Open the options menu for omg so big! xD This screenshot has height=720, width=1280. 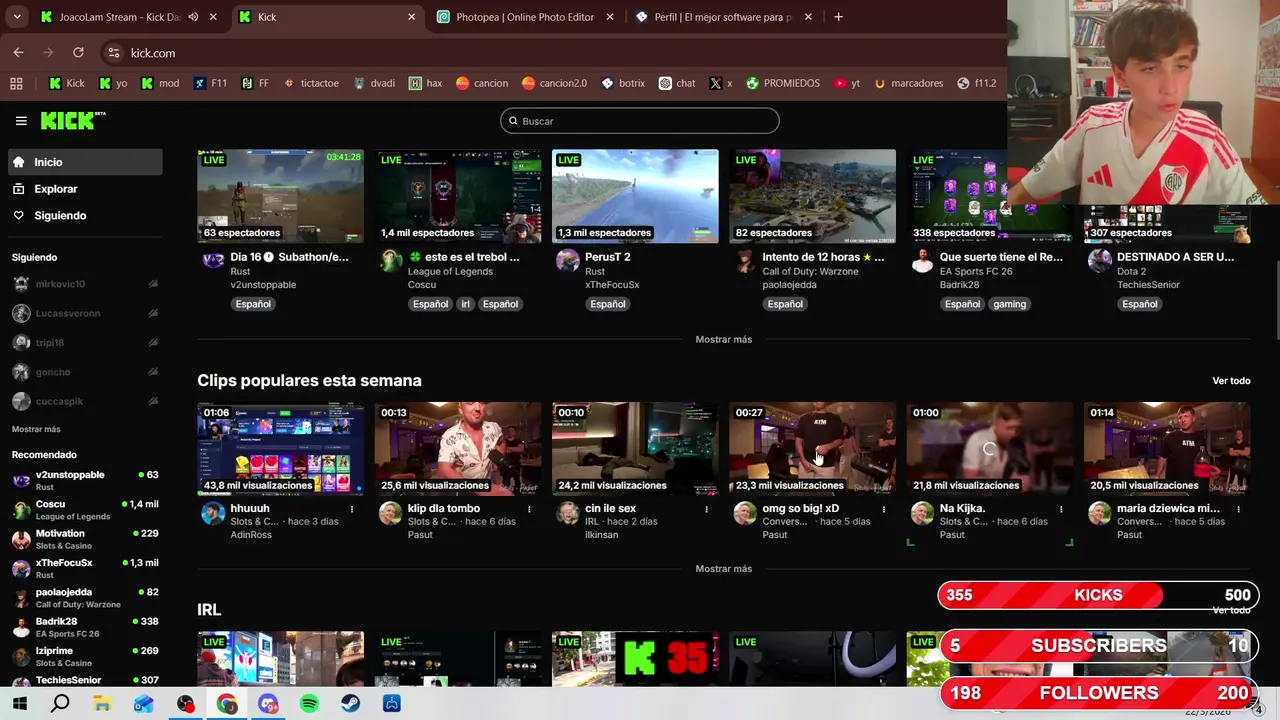[x=883, y=509]
